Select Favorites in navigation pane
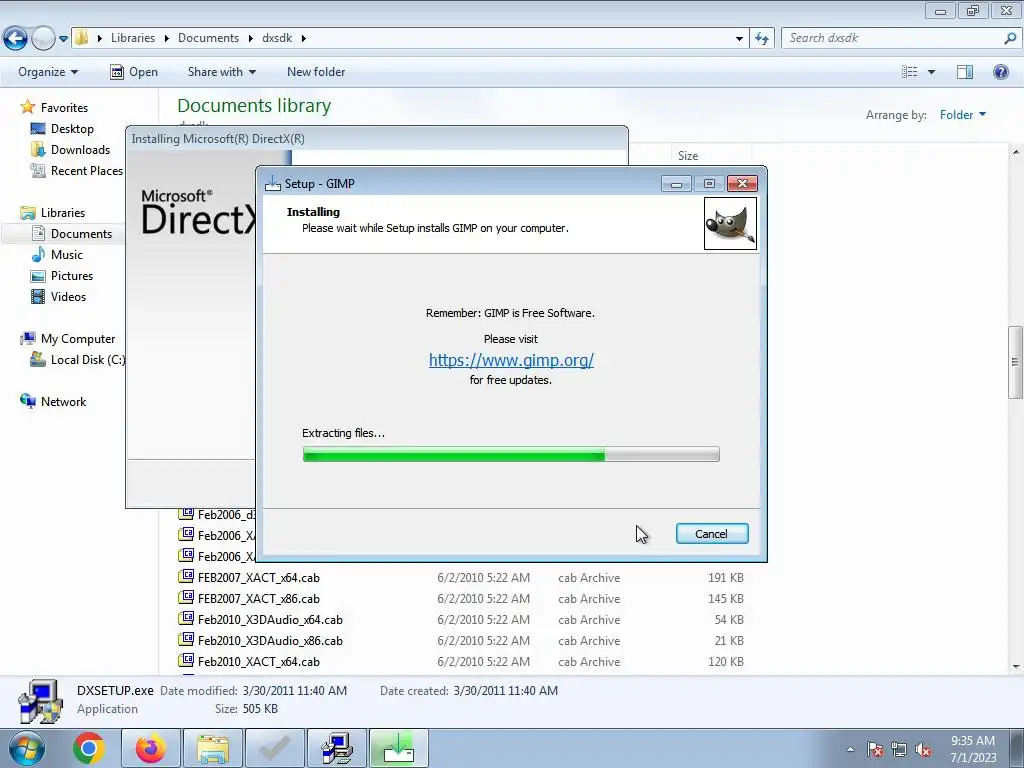 tap(64, 108)
